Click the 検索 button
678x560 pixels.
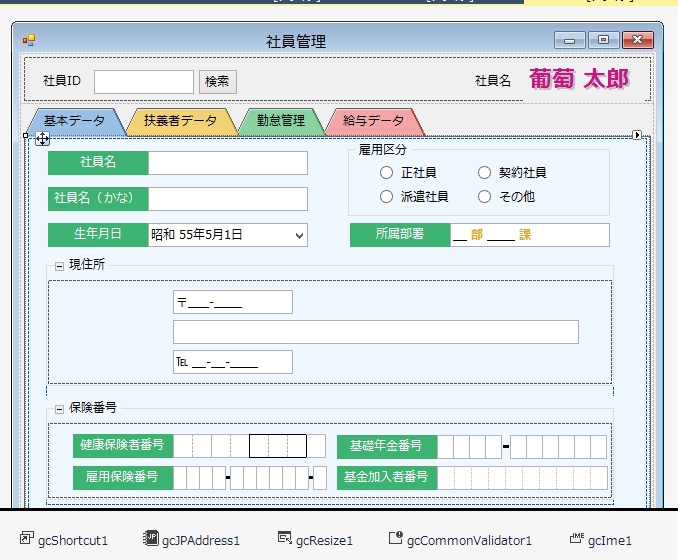pyautogui.click(x=218, y=82)
